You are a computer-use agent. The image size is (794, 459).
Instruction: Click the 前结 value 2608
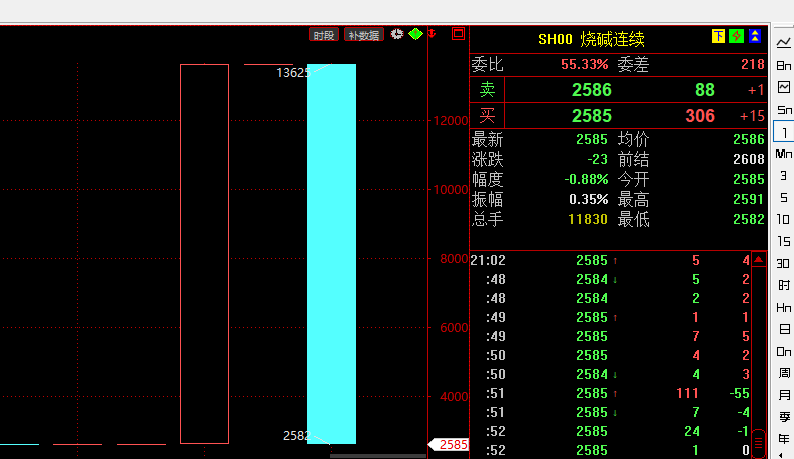[x=748, y=160]
